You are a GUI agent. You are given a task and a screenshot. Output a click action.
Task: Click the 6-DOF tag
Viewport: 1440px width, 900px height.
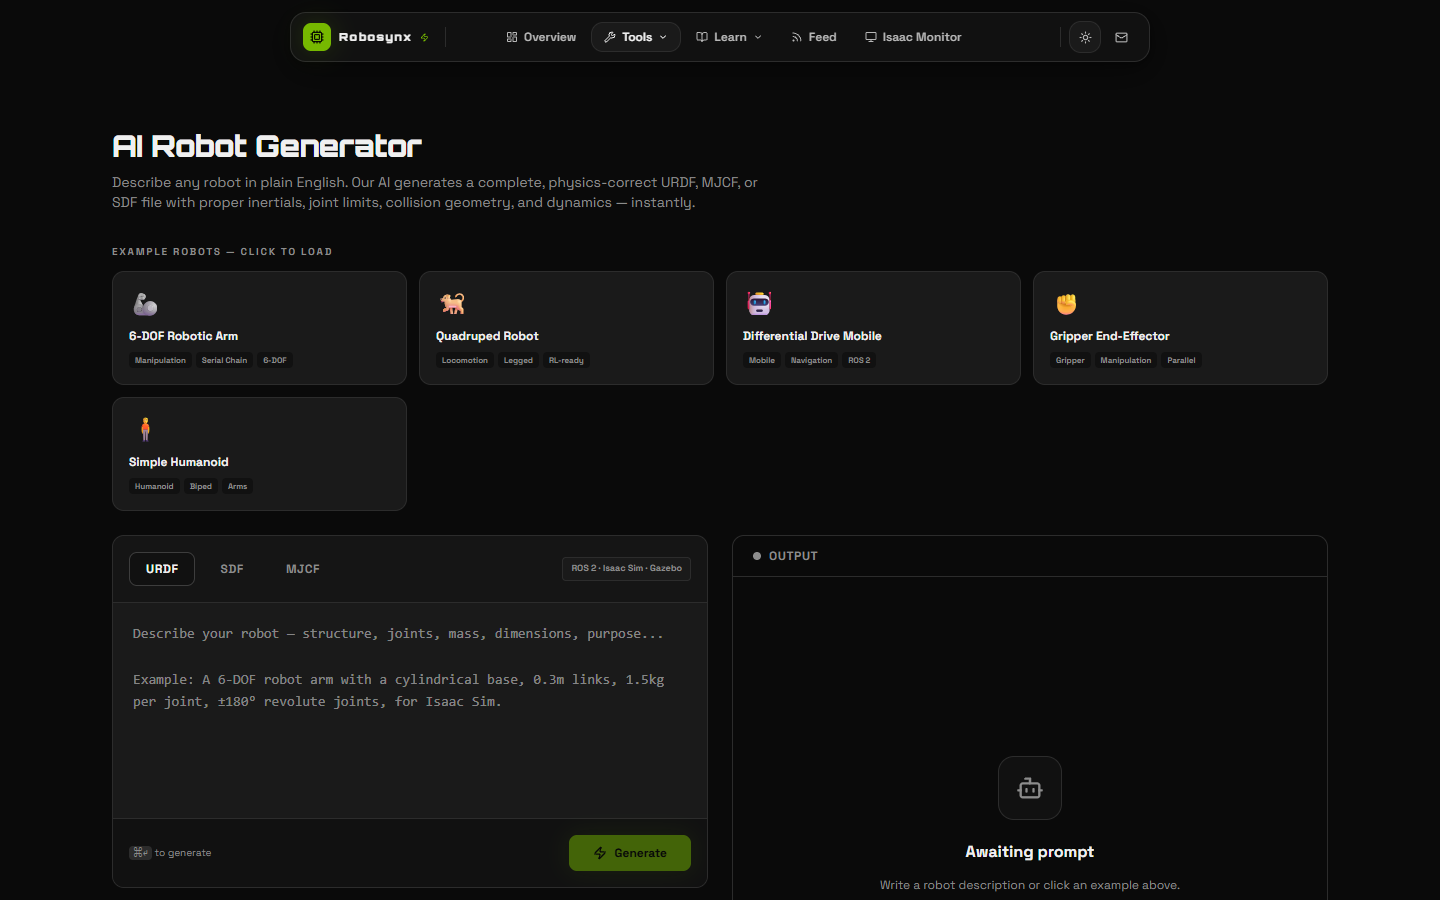coord(275,360)
